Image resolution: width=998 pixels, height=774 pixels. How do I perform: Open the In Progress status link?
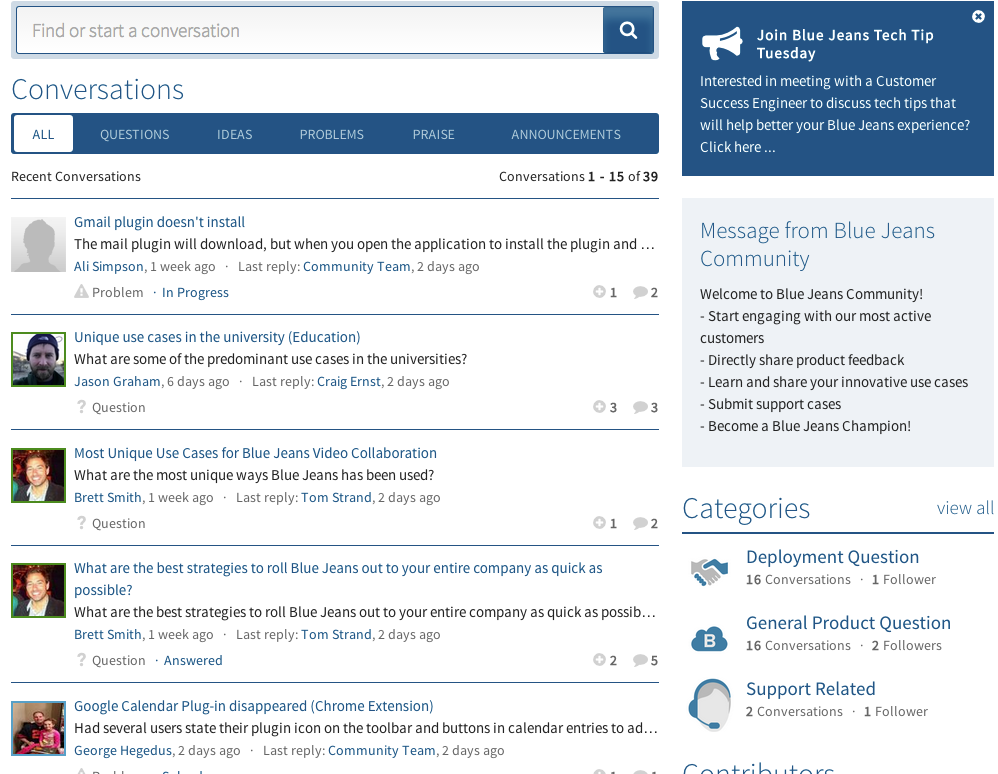(x=195, y=292)
